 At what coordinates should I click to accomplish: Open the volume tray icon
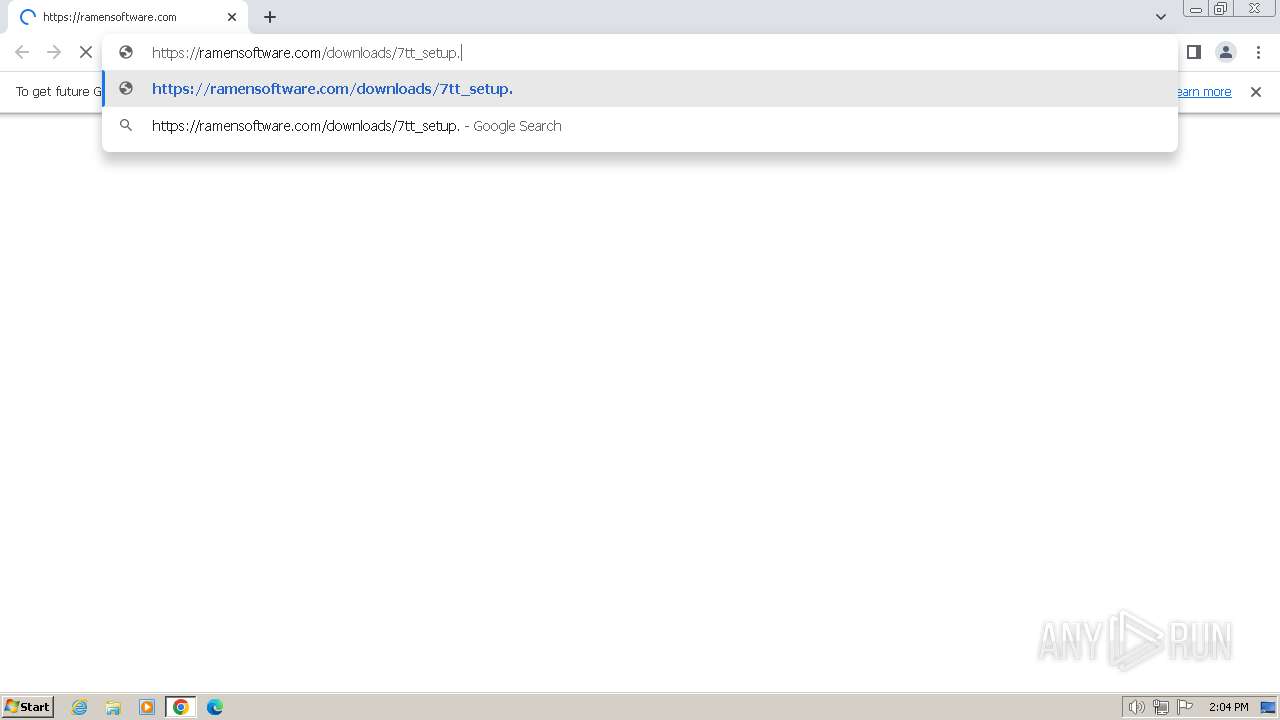[1136, 707]
